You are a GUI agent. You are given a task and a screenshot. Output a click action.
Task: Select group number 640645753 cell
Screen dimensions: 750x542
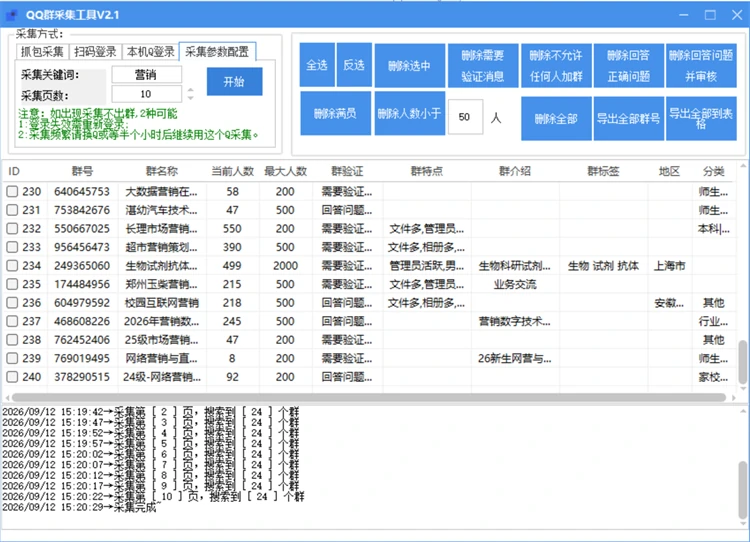(82, 191)
